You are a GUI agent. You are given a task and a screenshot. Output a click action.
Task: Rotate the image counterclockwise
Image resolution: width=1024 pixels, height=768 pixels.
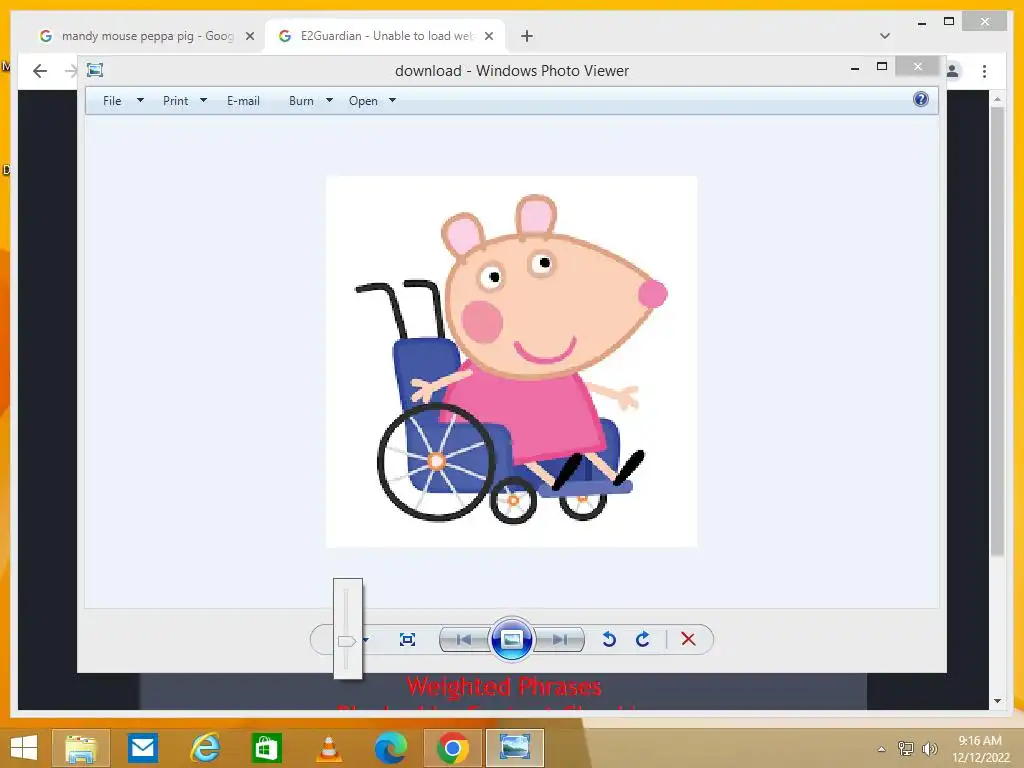pyautogui.click(x=609, y=639)
